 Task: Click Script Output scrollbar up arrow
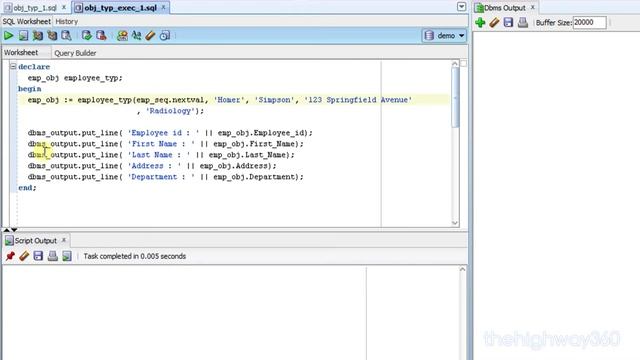click(462, 269)
